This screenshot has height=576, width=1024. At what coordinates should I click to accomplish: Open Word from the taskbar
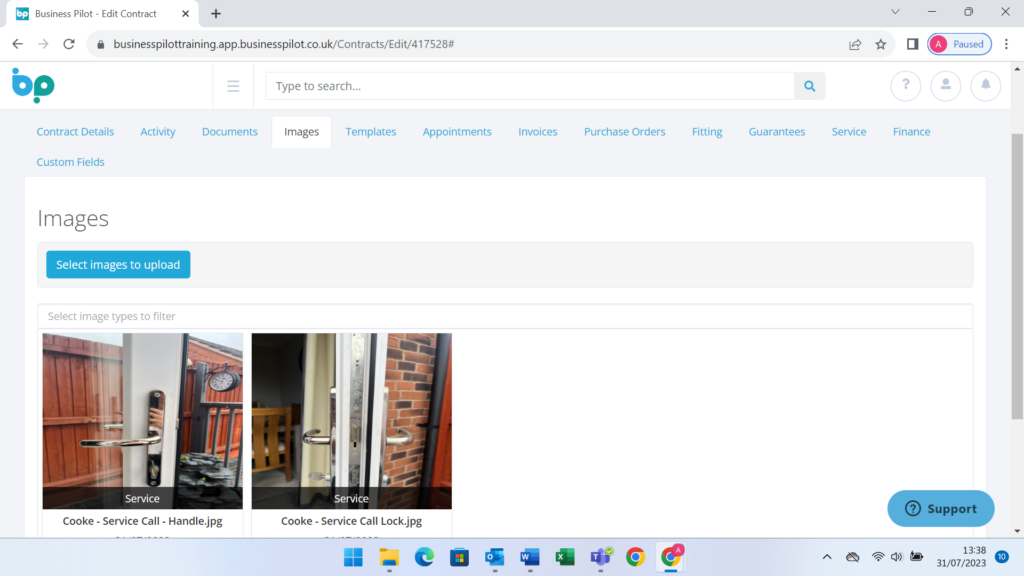point(530,557)
